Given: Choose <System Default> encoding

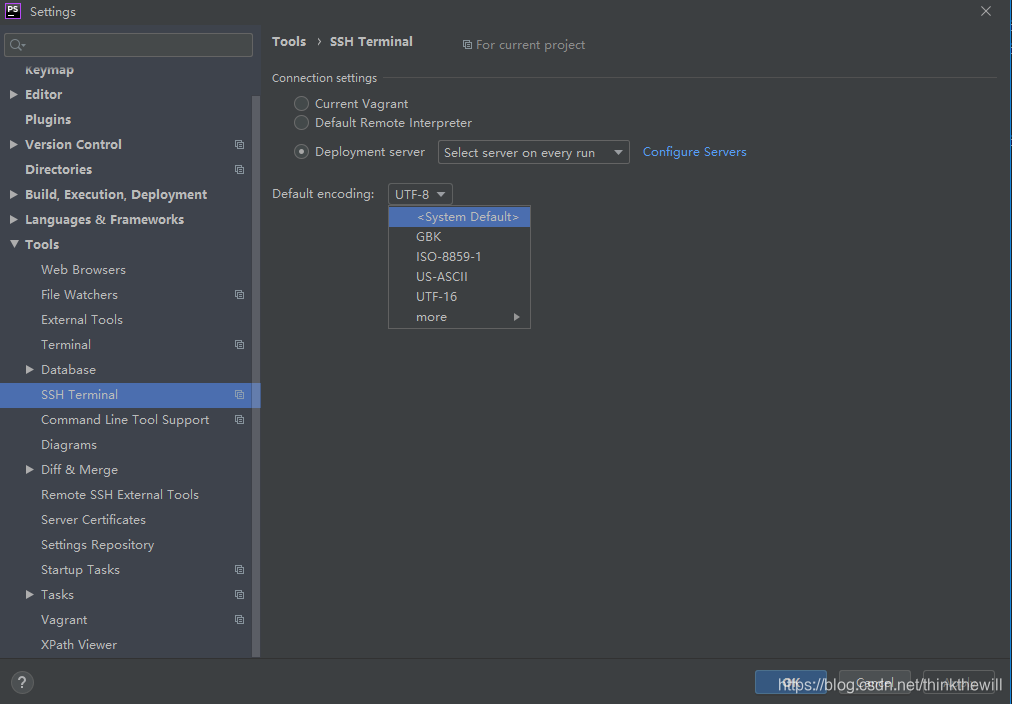Looking at the screenshot, I should [x=460, y=217].
